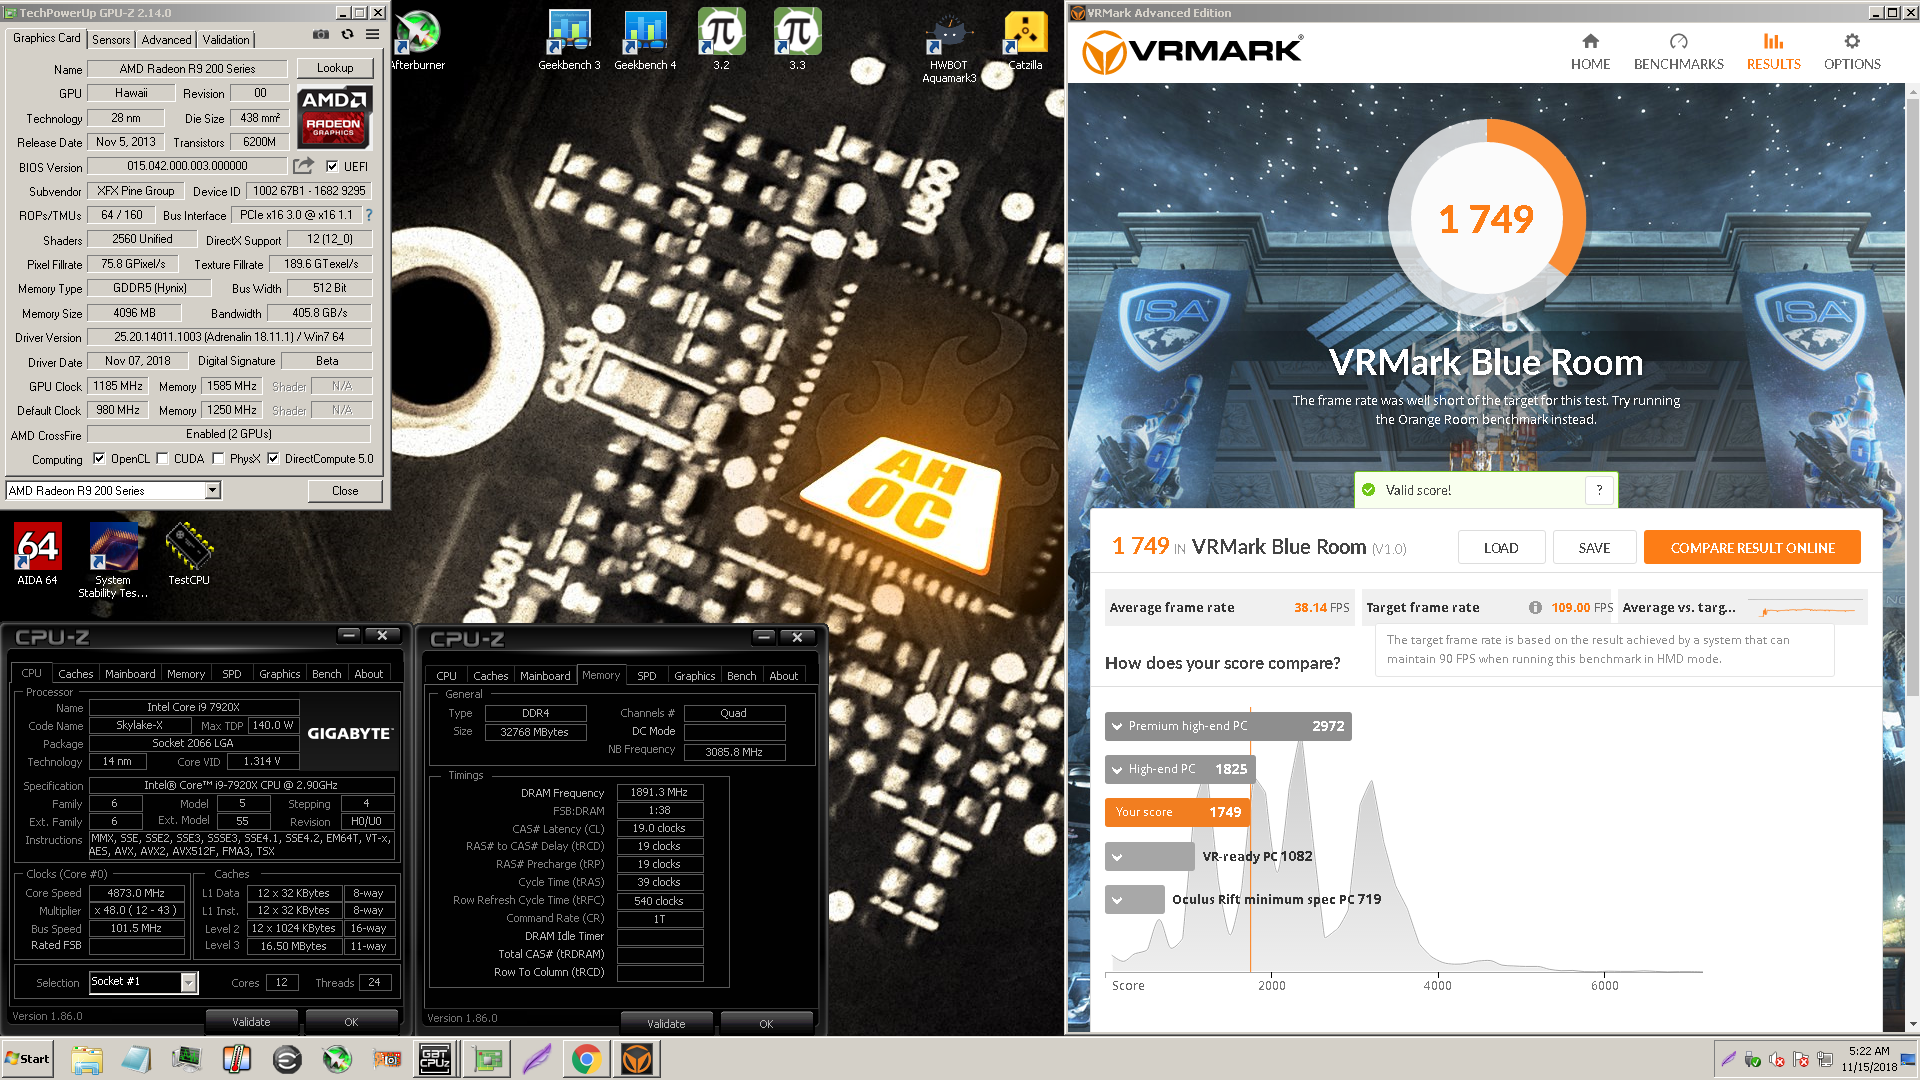The height and width of the screenshot is (1080, 1920).
Task: Switch to the Sensors tab in GPU-Z
Action: 111,40
